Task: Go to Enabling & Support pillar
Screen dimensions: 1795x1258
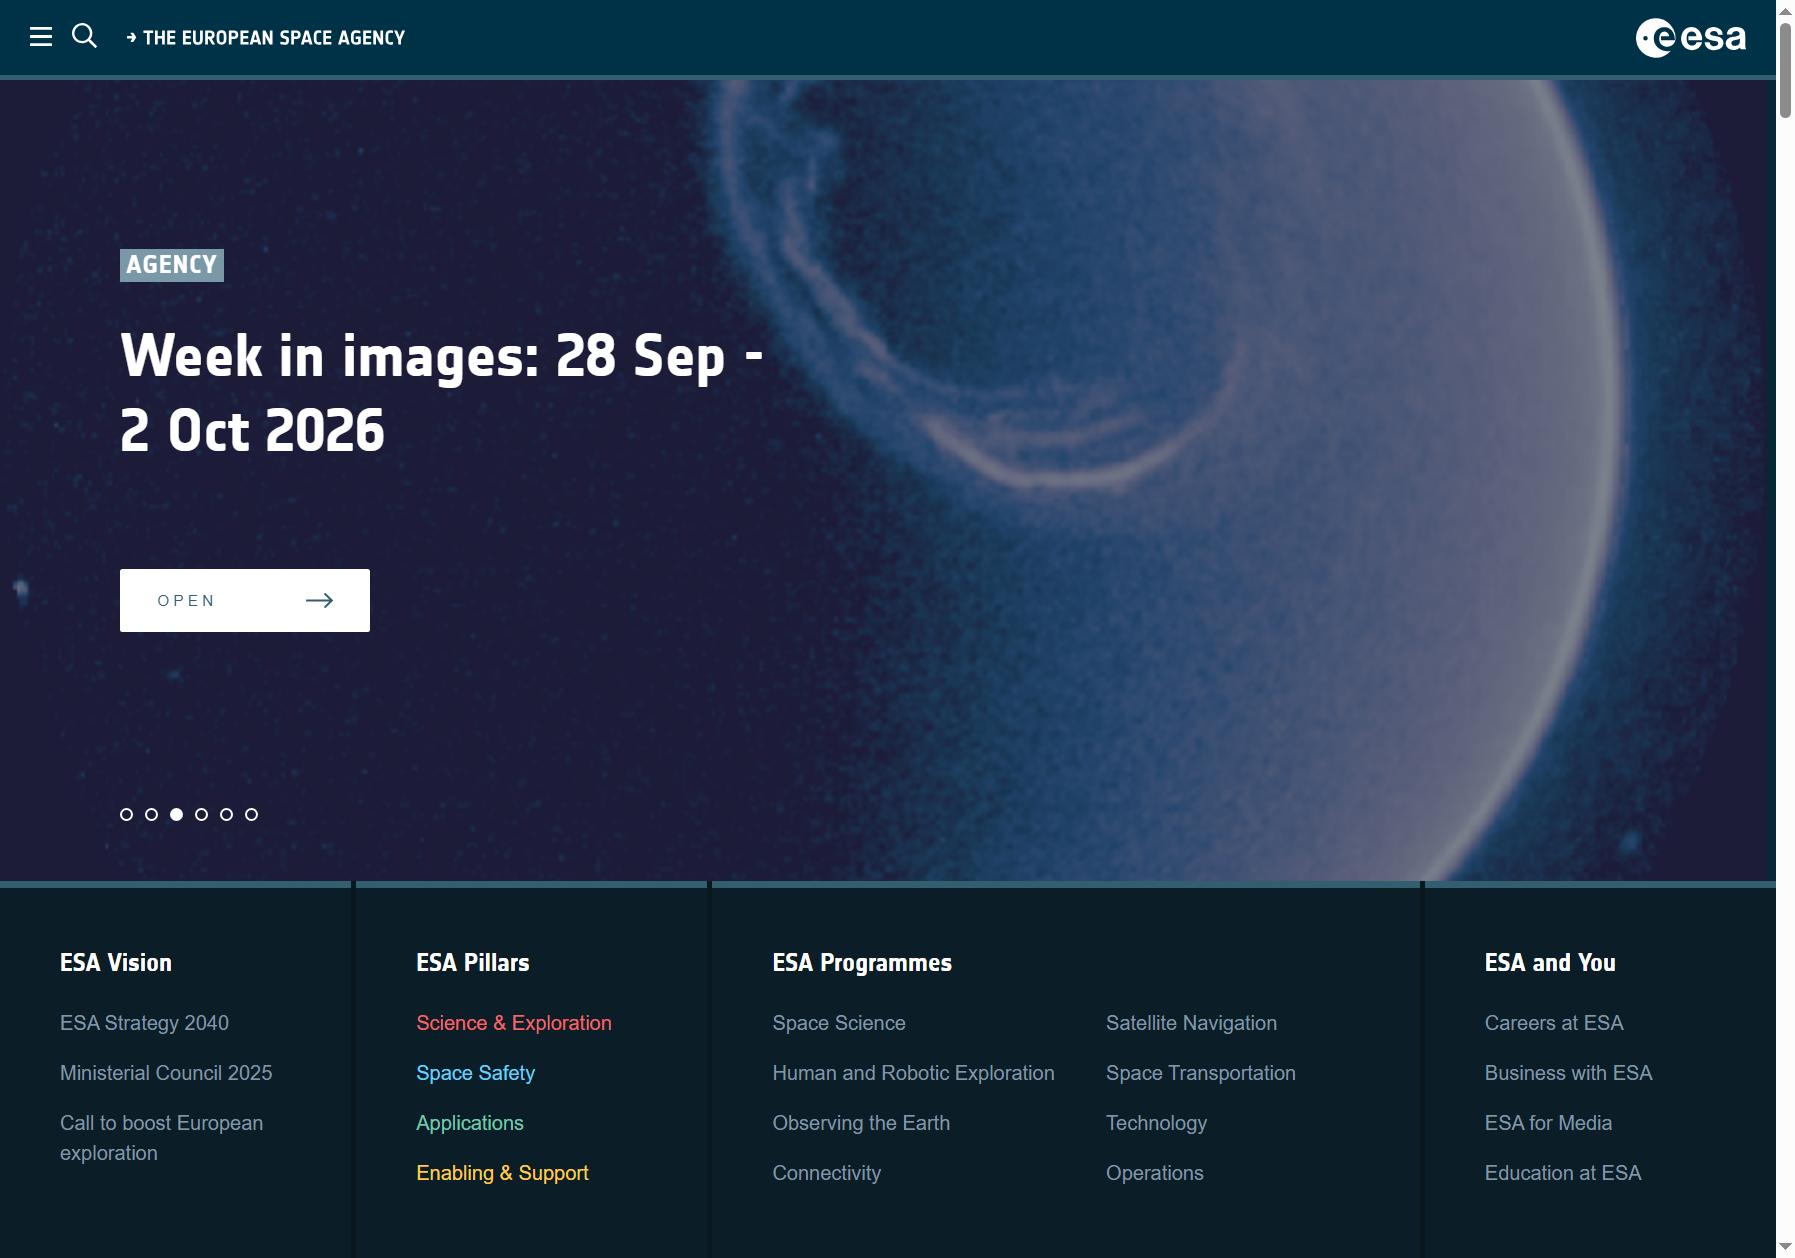Action: click(502, 1173)
